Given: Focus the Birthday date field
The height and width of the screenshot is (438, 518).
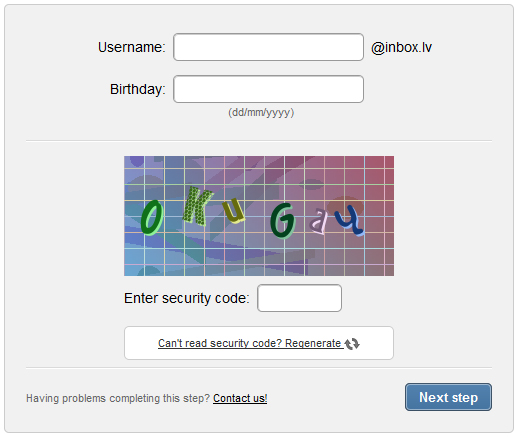Looking at the screenshot, I should click(x=268, y=89).
